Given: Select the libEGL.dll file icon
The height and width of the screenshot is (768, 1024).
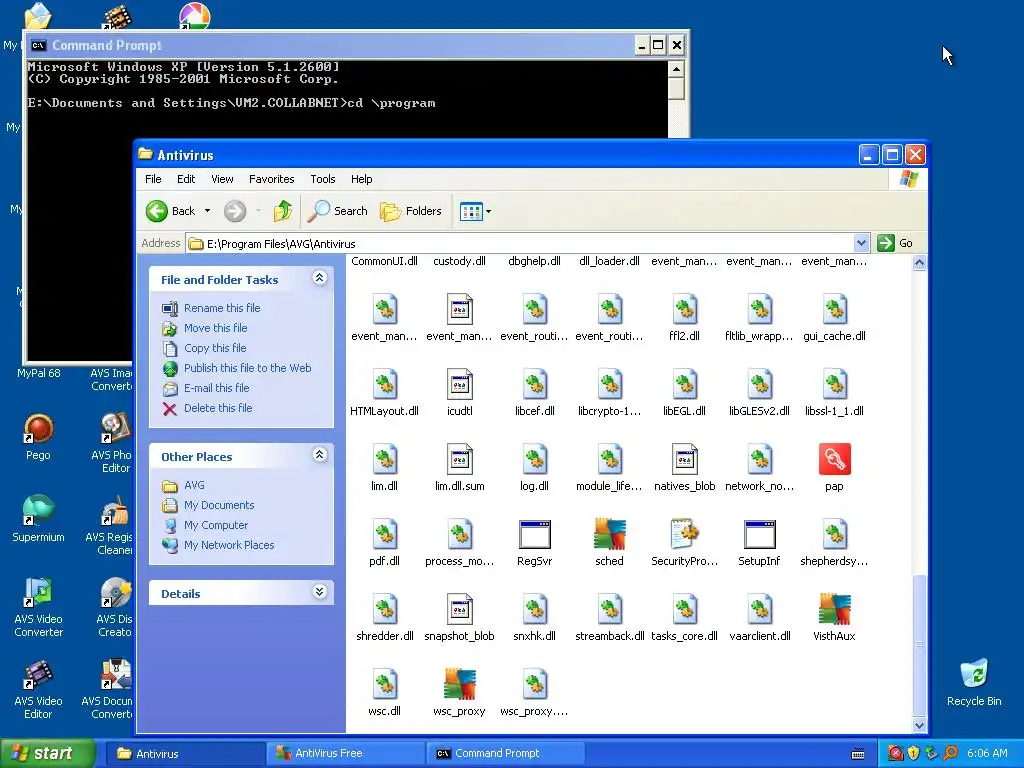Looking at the screenshot, I should pyautogui.click(x=684, y=384).
